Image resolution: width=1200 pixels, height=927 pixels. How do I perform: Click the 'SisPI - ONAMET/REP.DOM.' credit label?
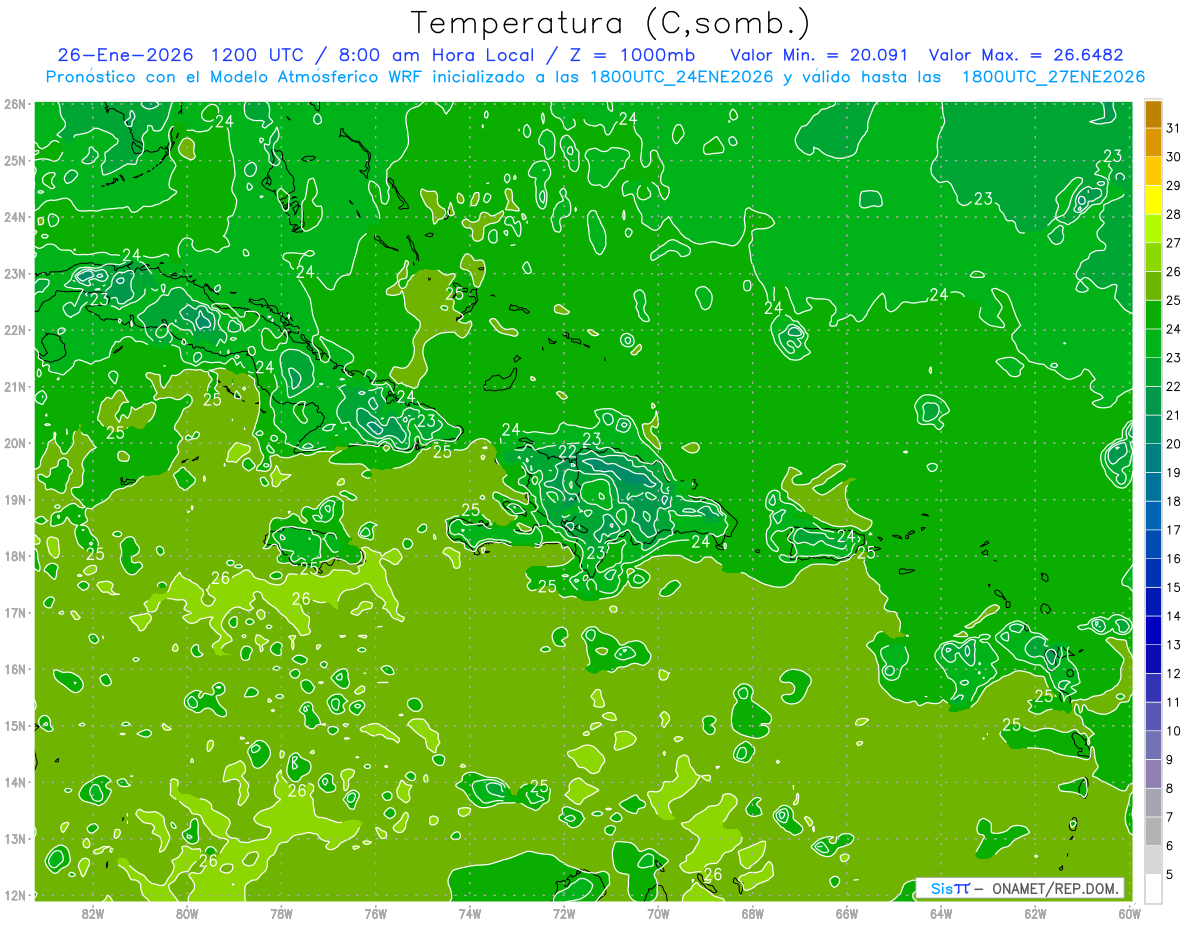(x=1019, y=888)
